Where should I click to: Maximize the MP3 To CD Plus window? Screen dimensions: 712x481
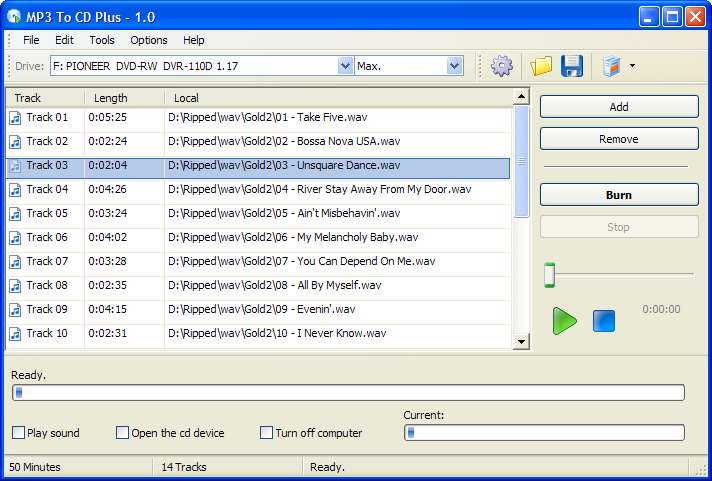(672, 17)
